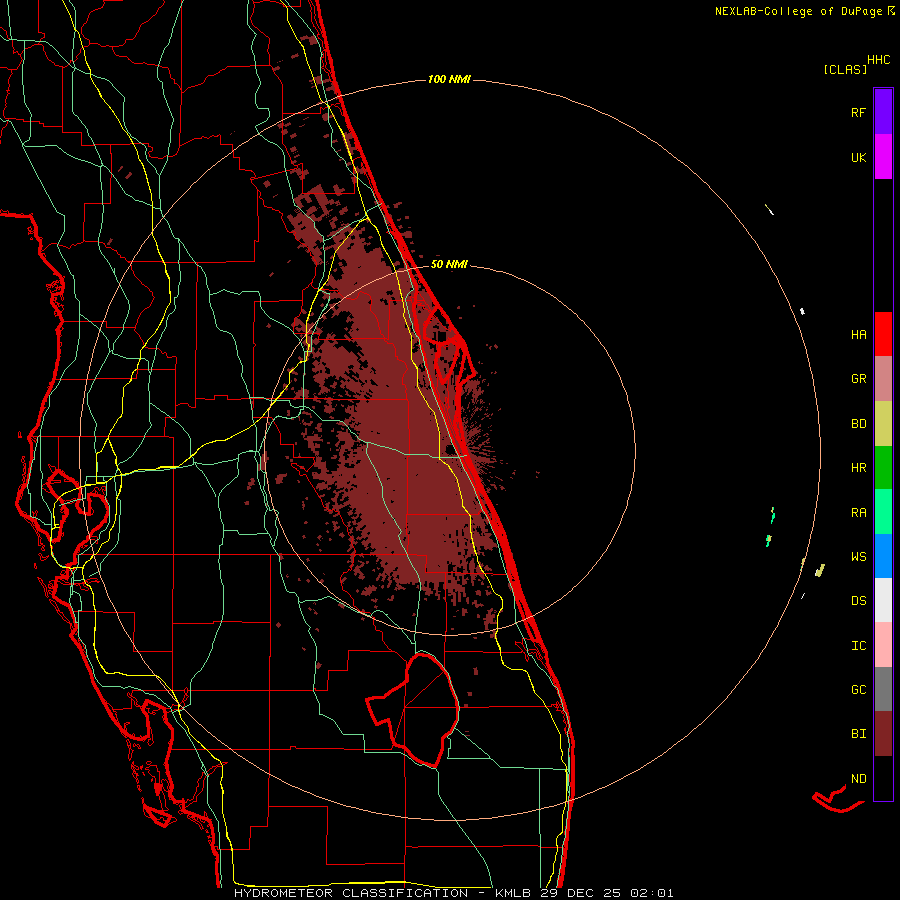
Task: Click the GC gray legend swatch
Action: 883,689
